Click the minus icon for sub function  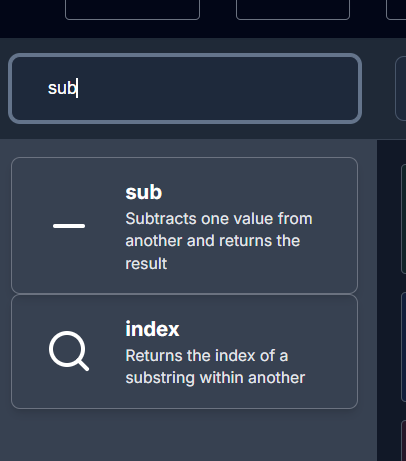click(69, 226)
